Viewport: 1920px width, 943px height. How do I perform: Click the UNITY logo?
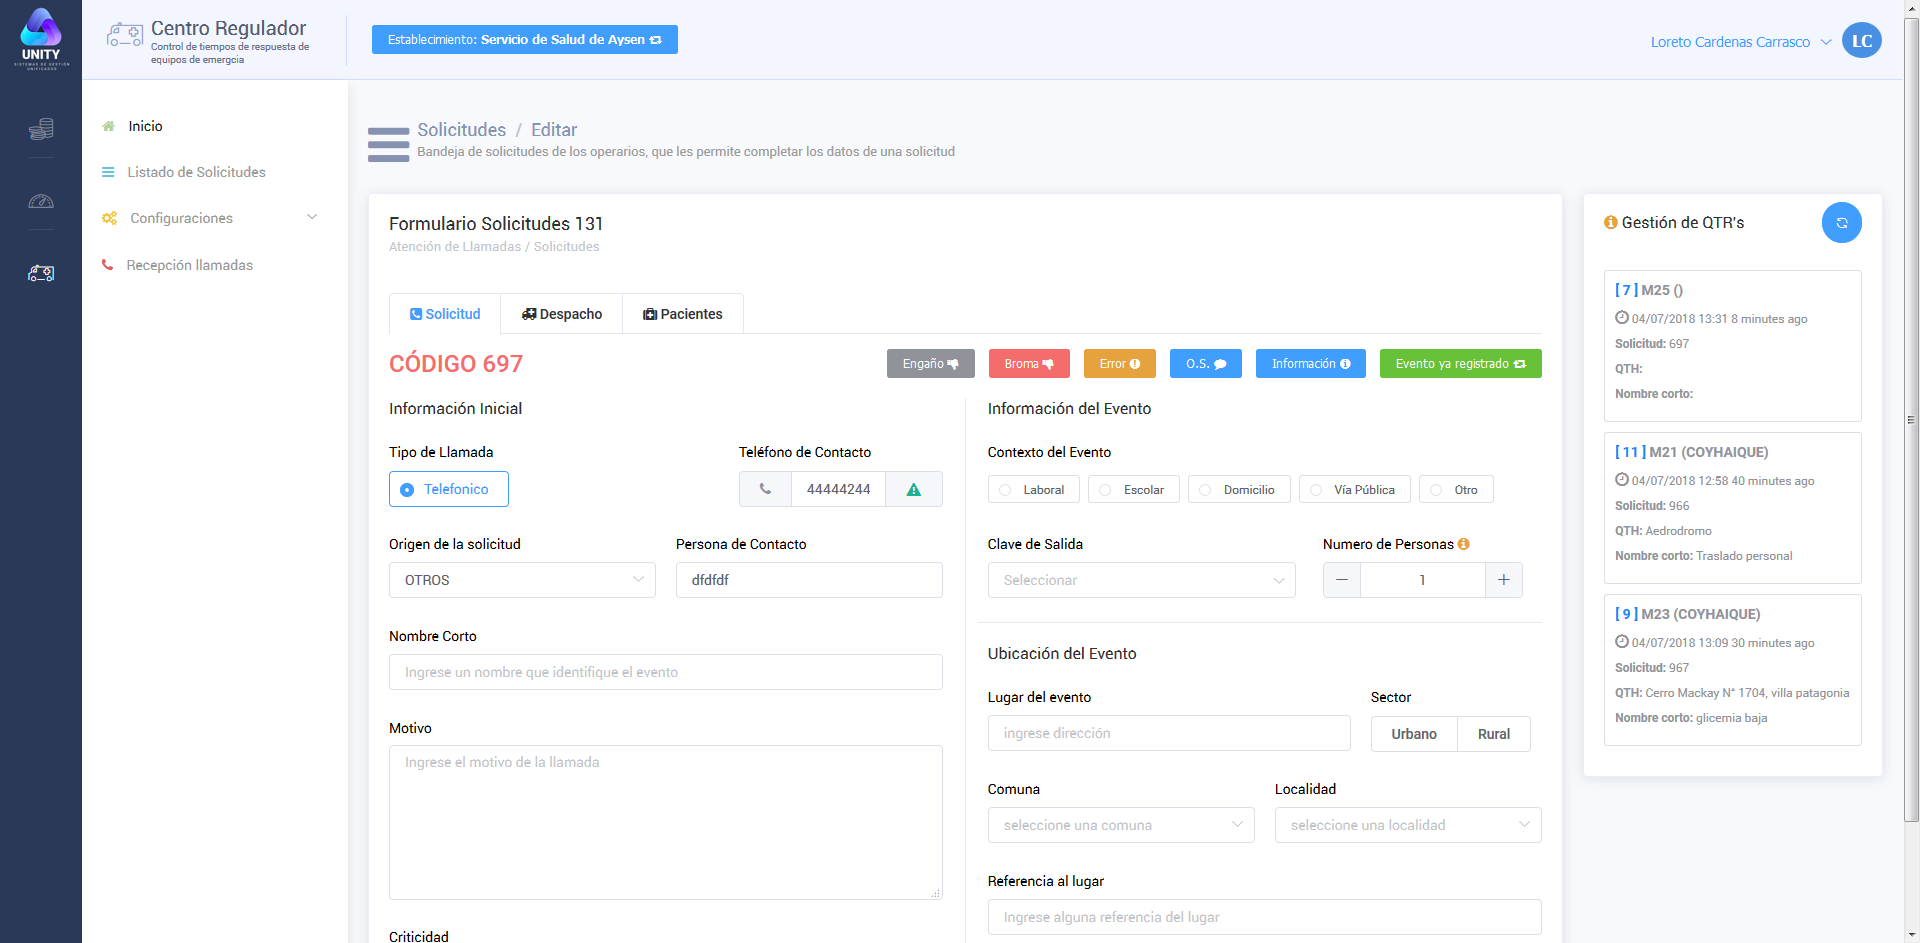pos(41,39)
